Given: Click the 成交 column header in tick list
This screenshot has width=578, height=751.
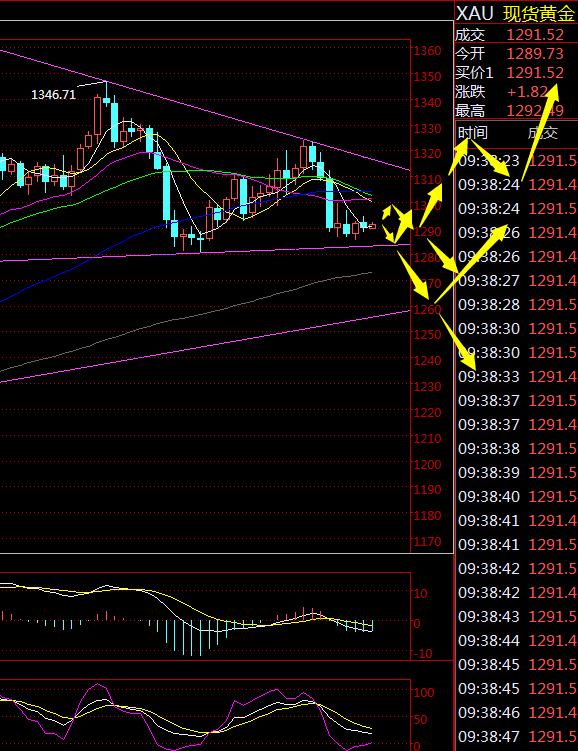Looking at the screenshot, I should pyautogui.click(x=543, y=133).
